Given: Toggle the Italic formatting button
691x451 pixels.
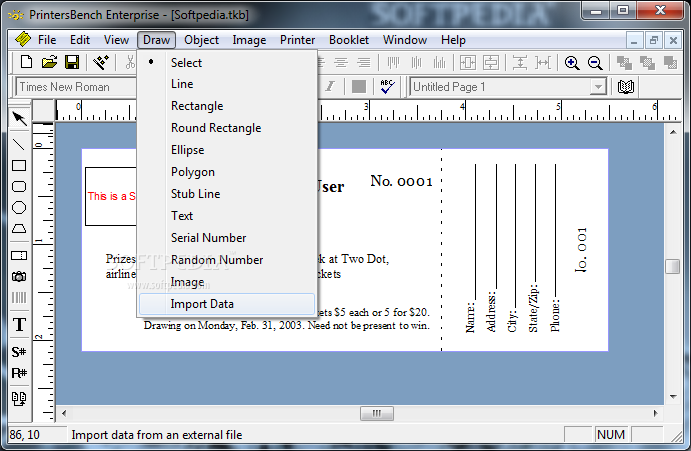Looking at the screenshot, I should coord(330,86).
